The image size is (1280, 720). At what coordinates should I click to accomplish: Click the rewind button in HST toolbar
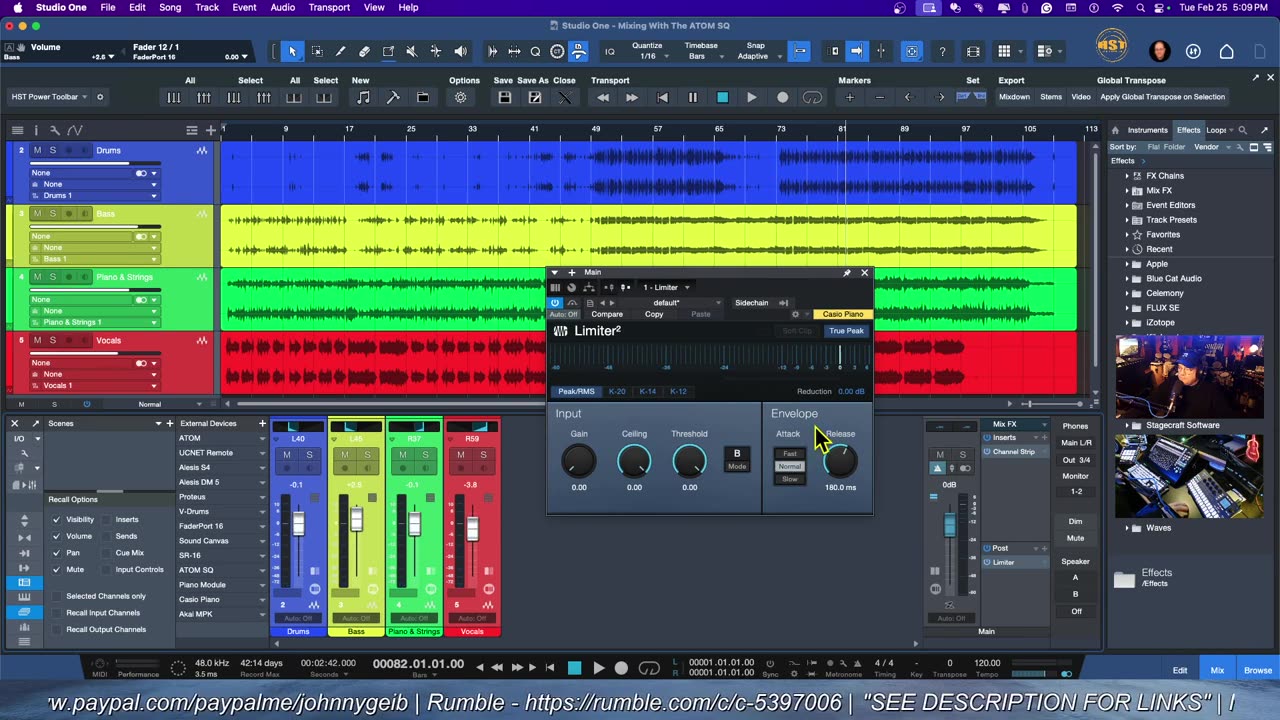603,97
